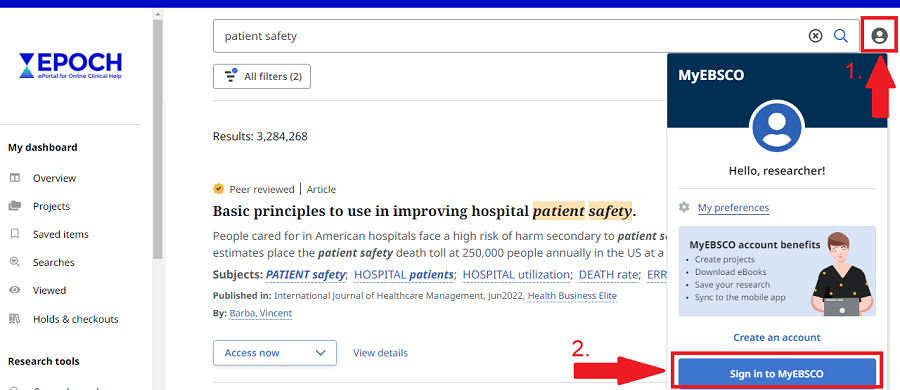This screenshot has height=390, width=900.
Task: Click the Projects folder icon
Action: 15,206
